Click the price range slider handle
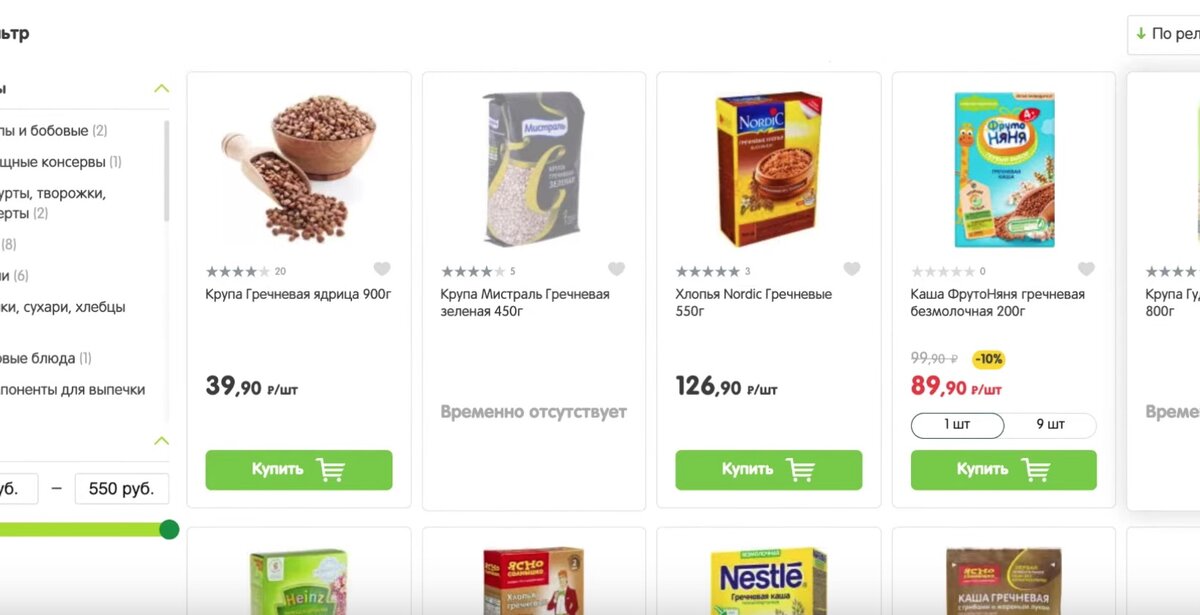 [169, 529]
